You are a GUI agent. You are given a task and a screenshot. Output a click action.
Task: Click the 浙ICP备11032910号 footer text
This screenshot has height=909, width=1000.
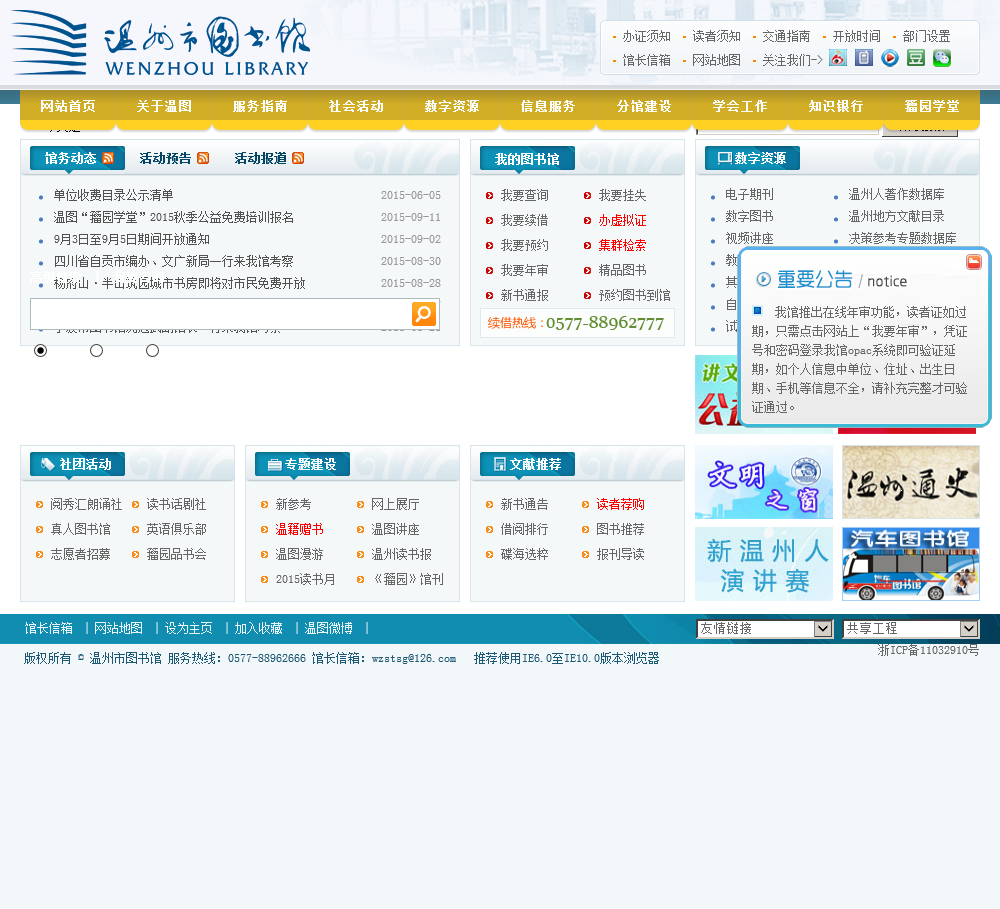(x=928, y=650)
